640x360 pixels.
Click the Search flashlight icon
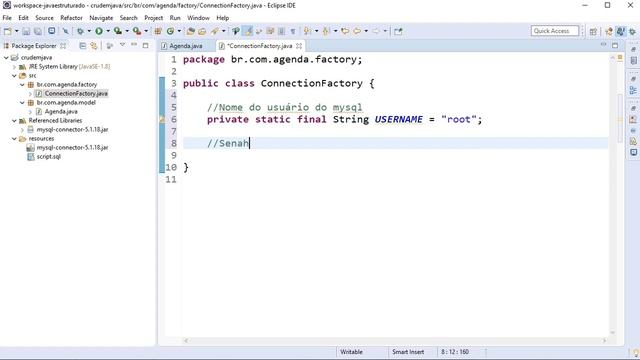[214, 31]
